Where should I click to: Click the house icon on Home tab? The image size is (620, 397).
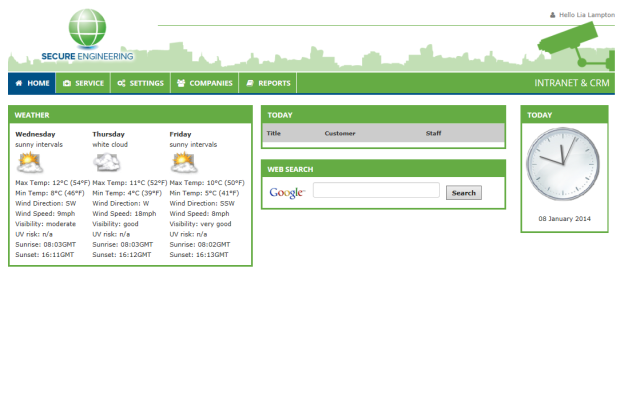(19, 83)
